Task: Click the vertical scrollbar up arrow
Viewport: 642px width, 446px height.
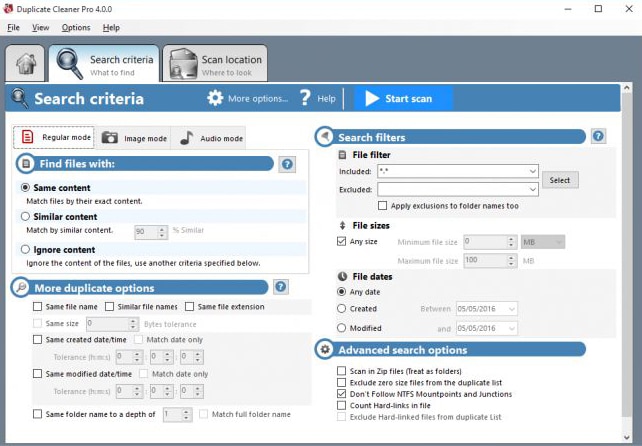Action: [627, 88]
